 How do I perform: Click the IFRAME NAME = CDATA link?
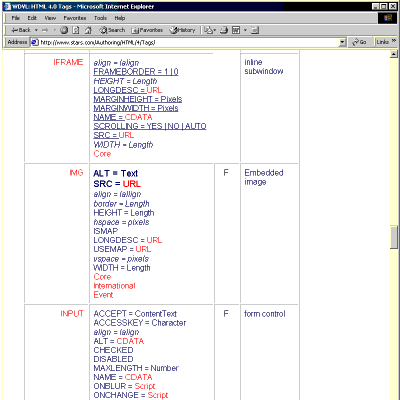[123, 117]
